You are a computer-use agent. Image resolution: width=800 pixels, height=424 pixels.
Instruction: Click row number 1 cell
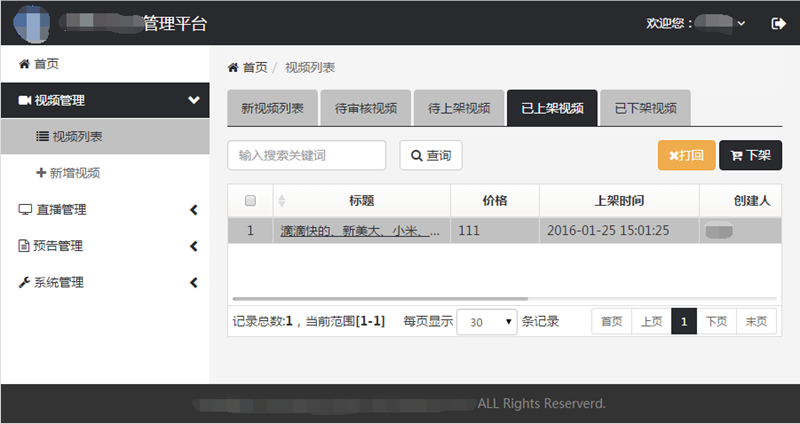[x=250, y=231]
